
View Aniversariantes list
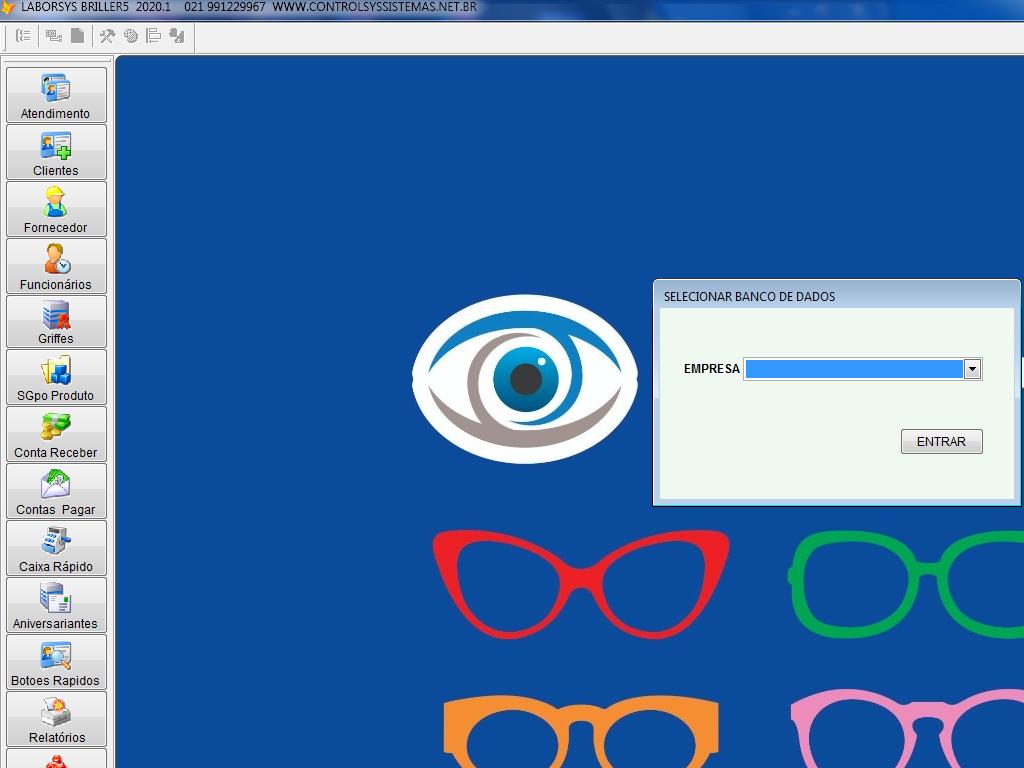tap(56, 604)
